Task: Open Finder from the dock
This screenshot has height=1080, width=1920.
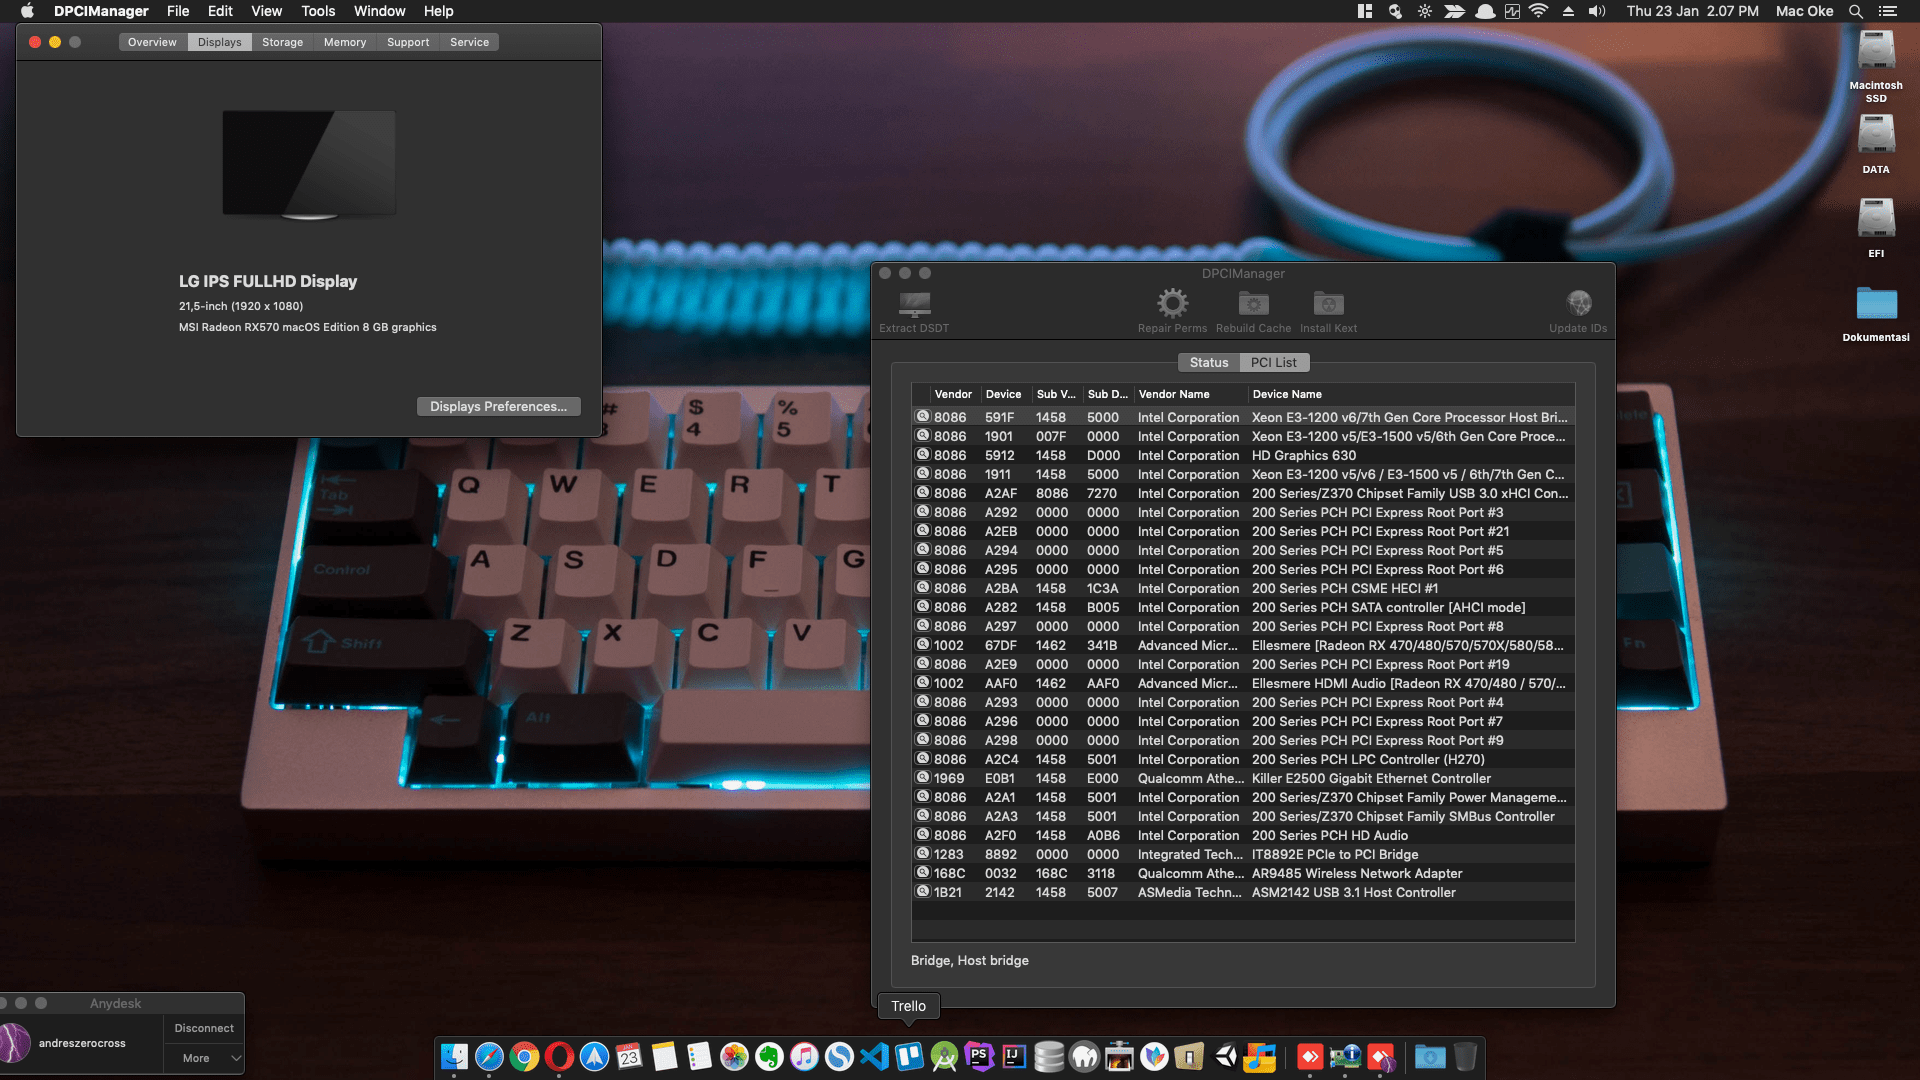Action: click(454, 1056)
